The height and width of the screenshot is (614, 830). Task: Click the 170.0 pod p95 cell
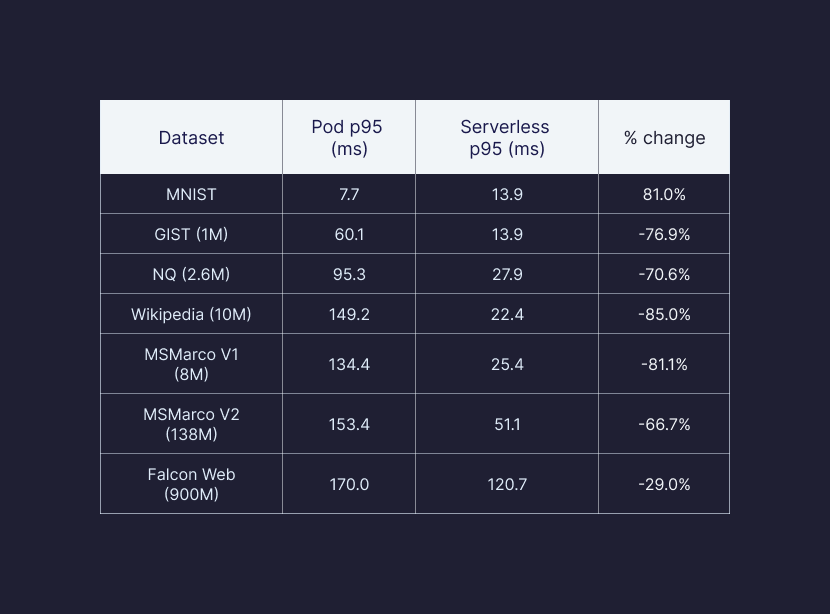[x=349, y=484]
